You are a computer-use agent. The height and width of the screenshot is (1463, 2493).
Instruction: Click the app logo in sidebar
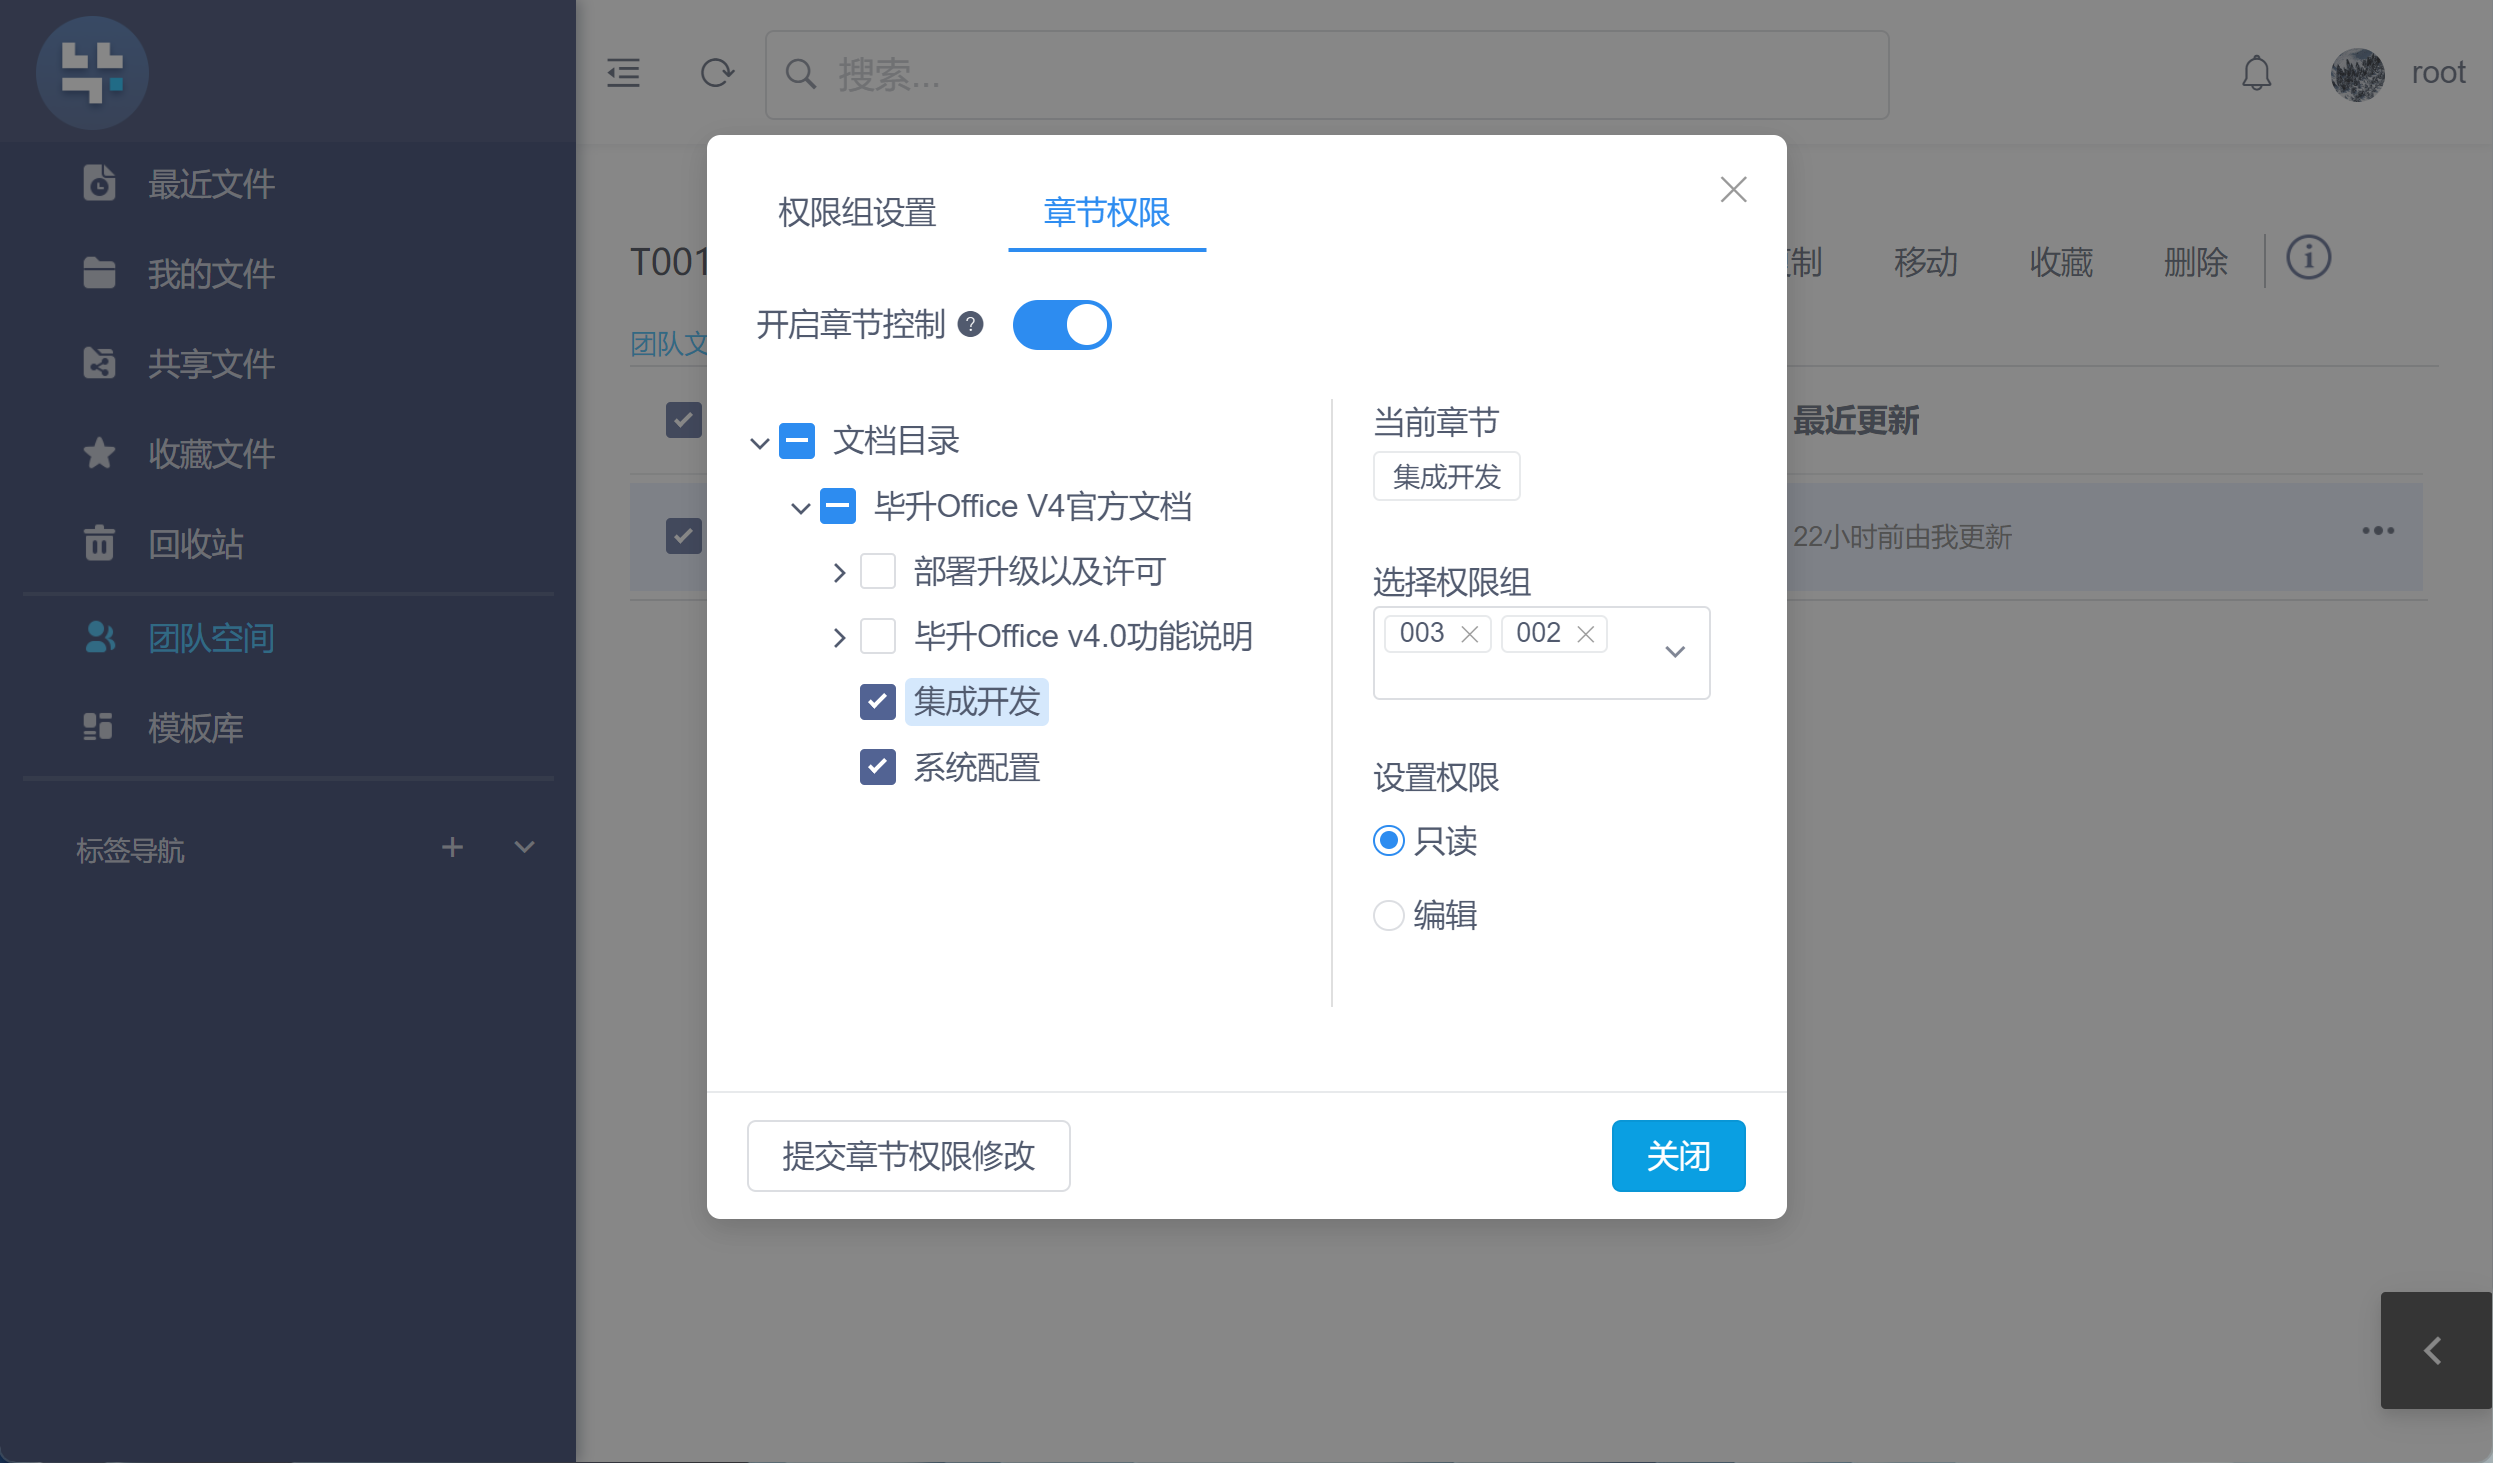92,72
